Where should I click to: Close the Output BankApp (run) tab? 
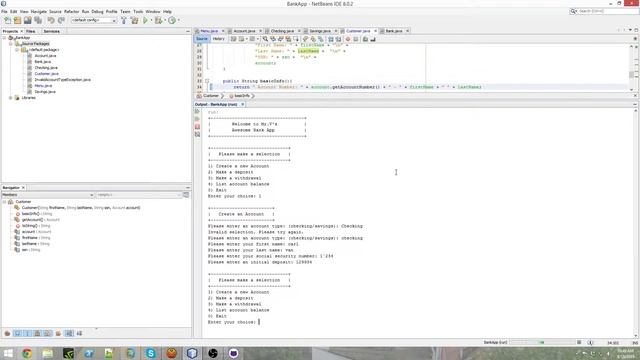point(242,104)
